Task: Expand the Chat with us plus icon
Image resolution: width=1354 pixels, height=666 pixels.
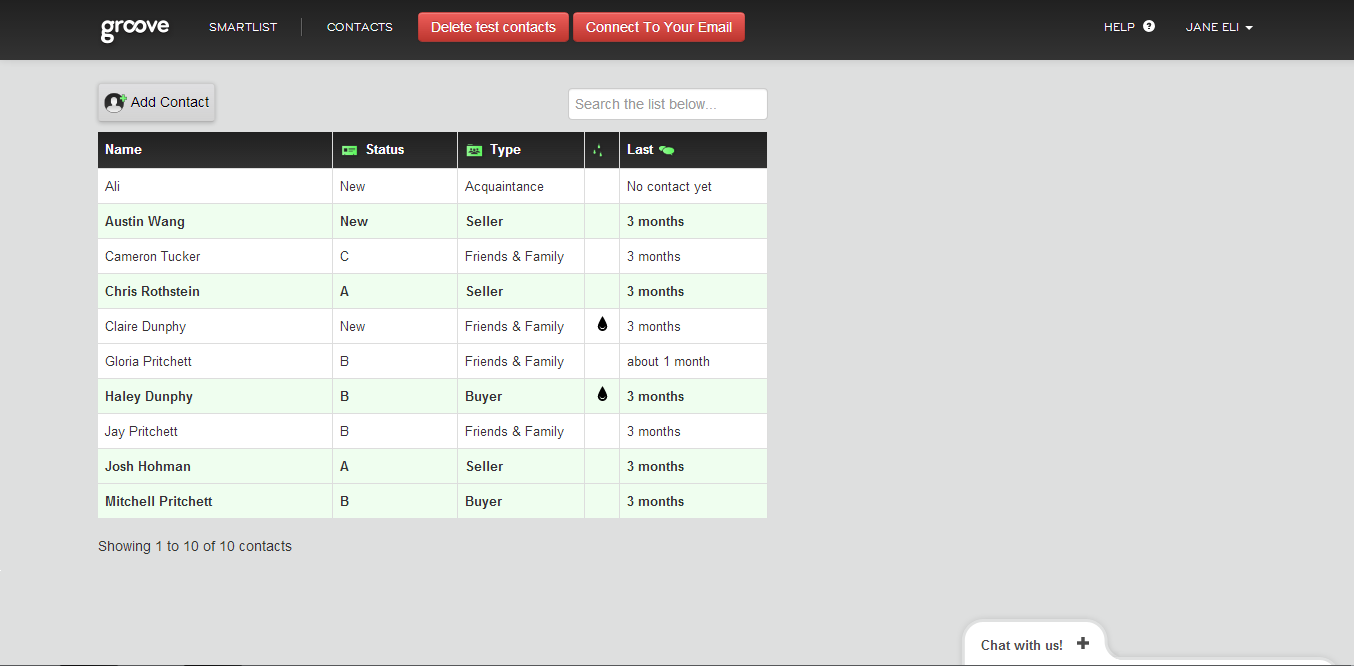Action: [x=1083, y=644]
